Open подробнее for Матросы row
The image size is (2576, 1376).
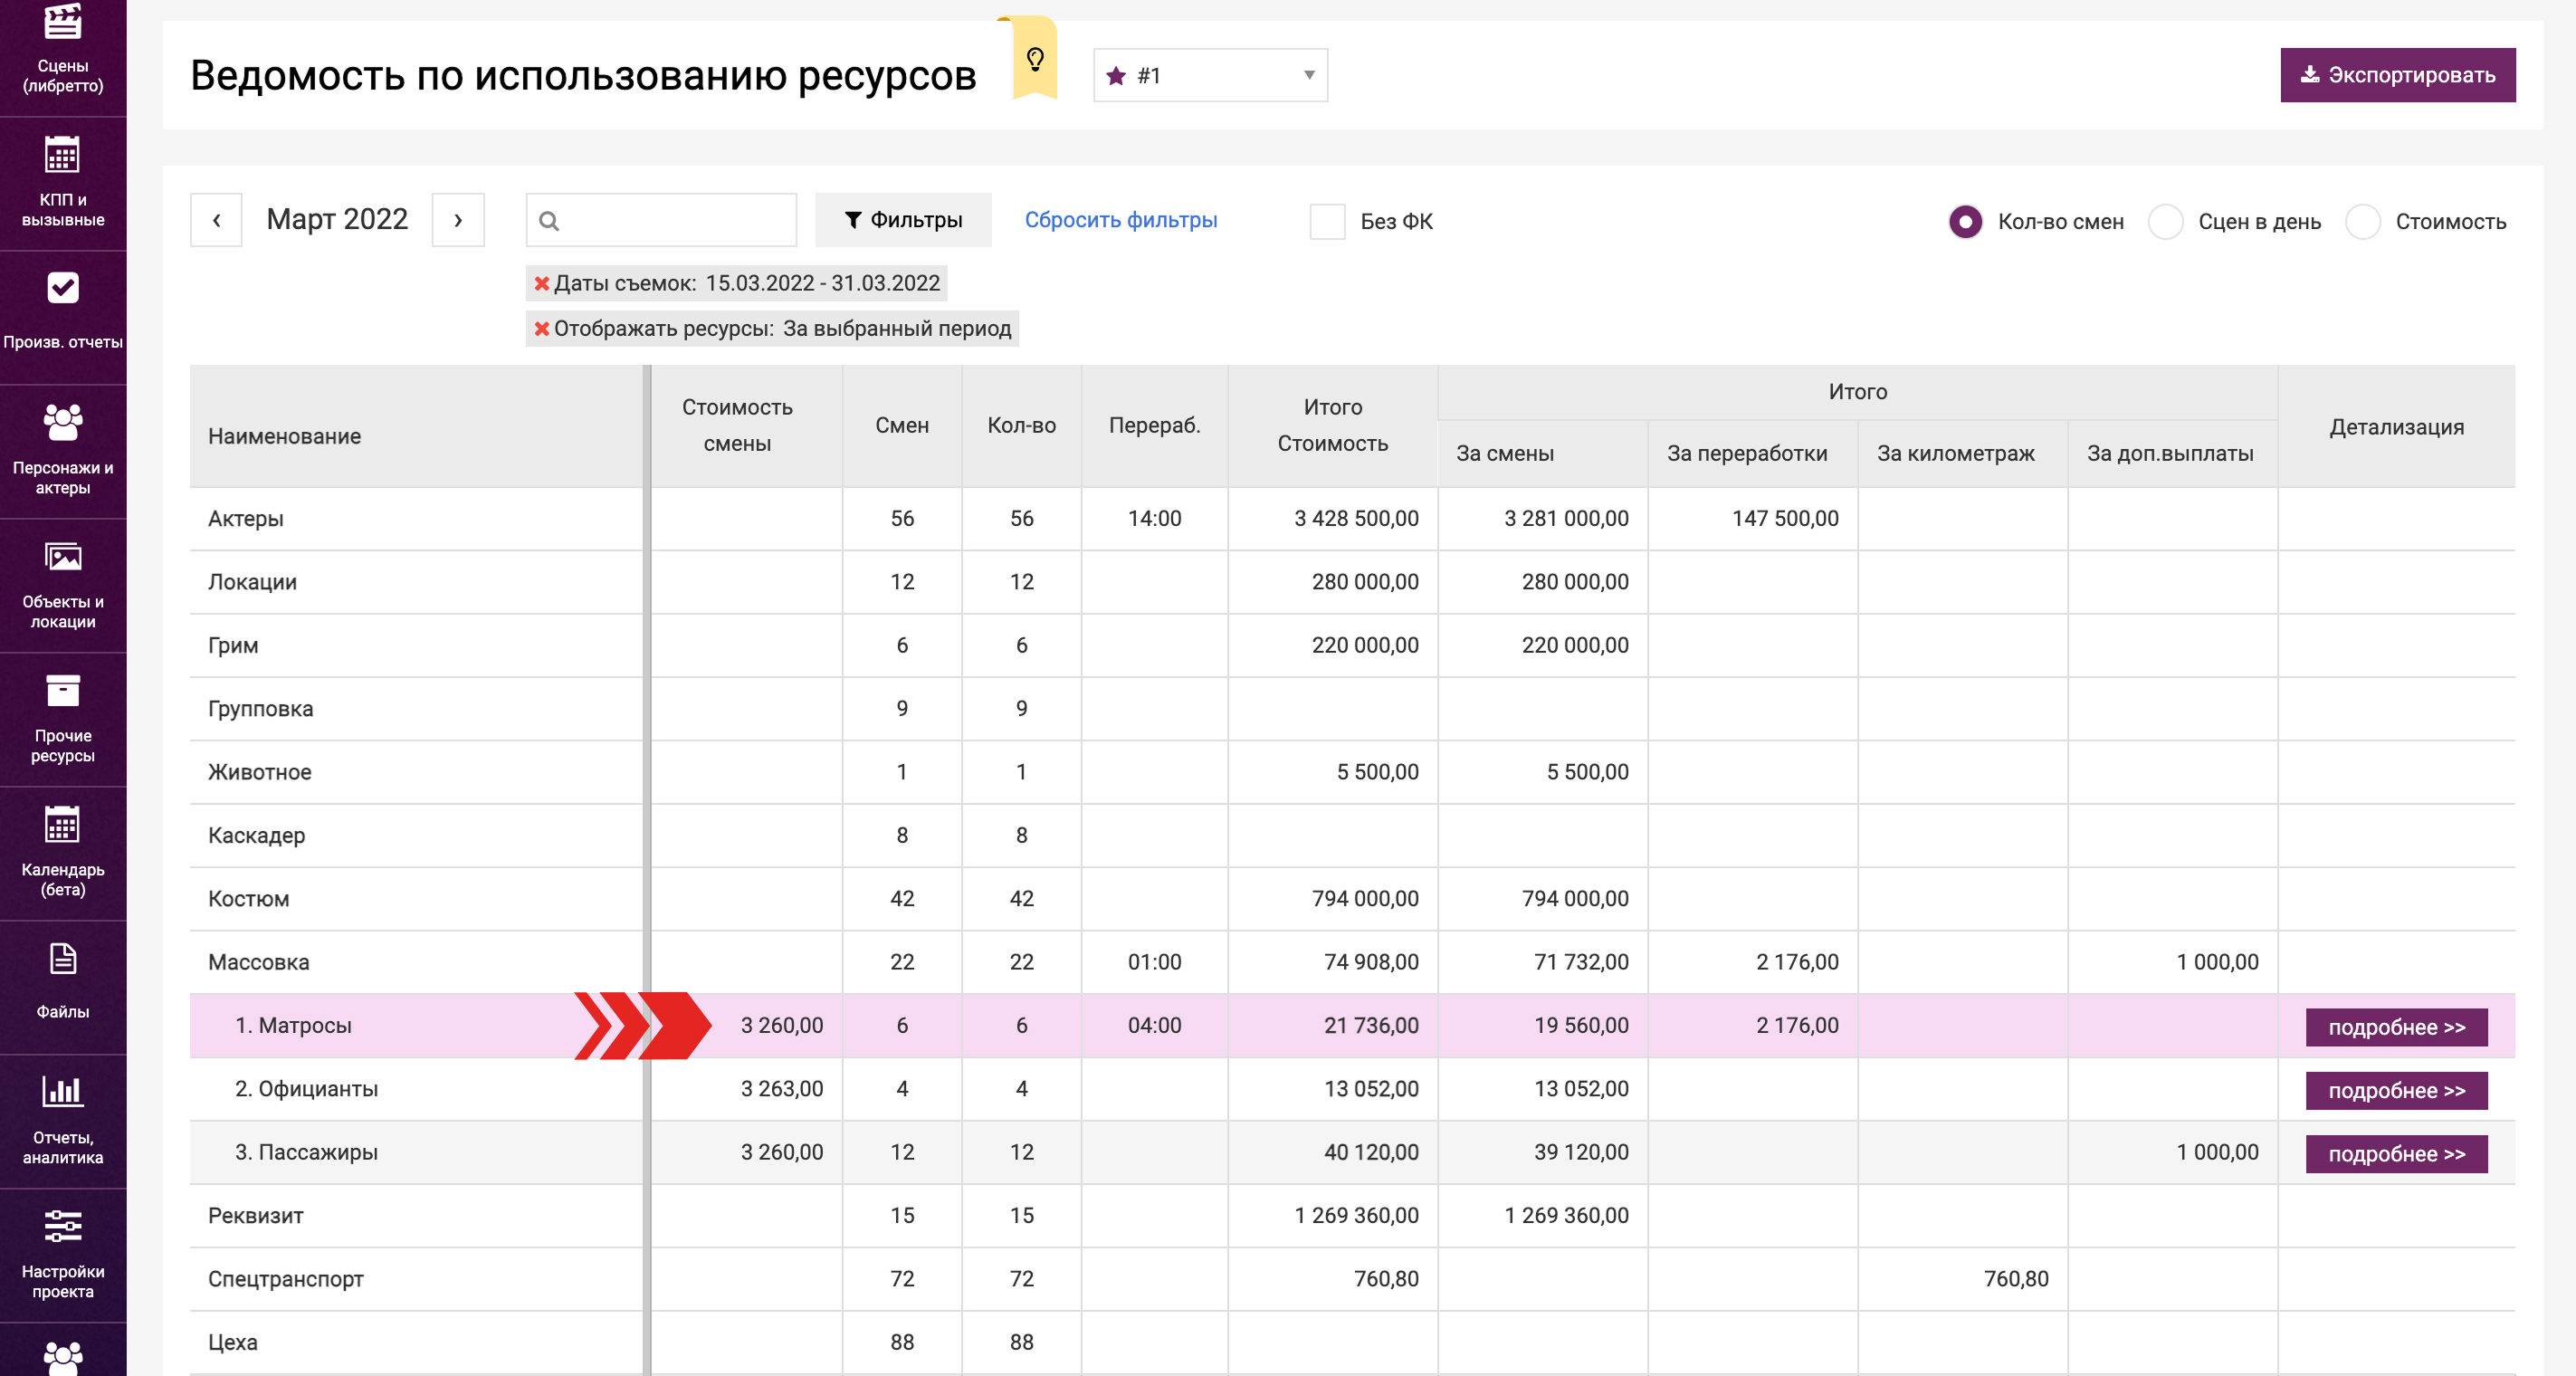(2396, 1027)
